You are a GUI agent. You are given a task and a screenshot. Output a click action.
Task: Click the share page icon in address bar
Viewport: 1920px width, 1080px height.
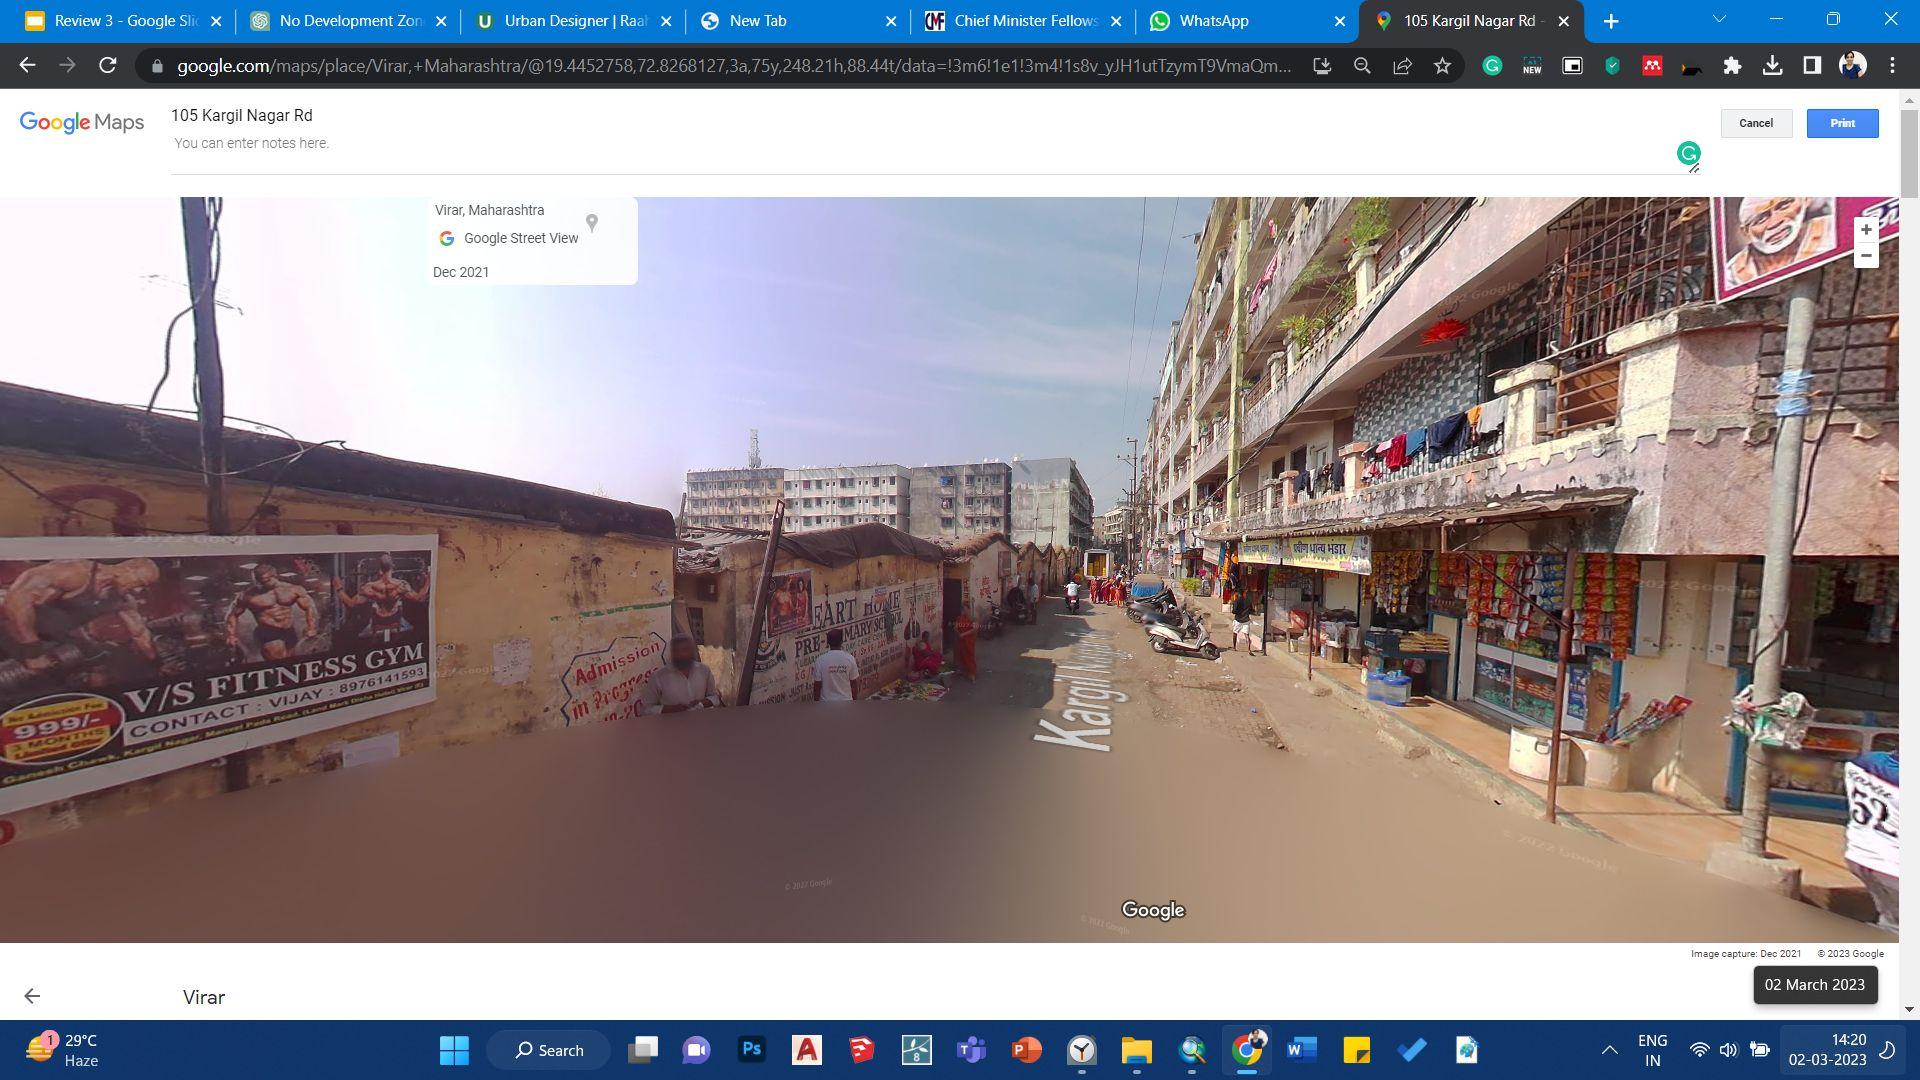(1402, 66)
